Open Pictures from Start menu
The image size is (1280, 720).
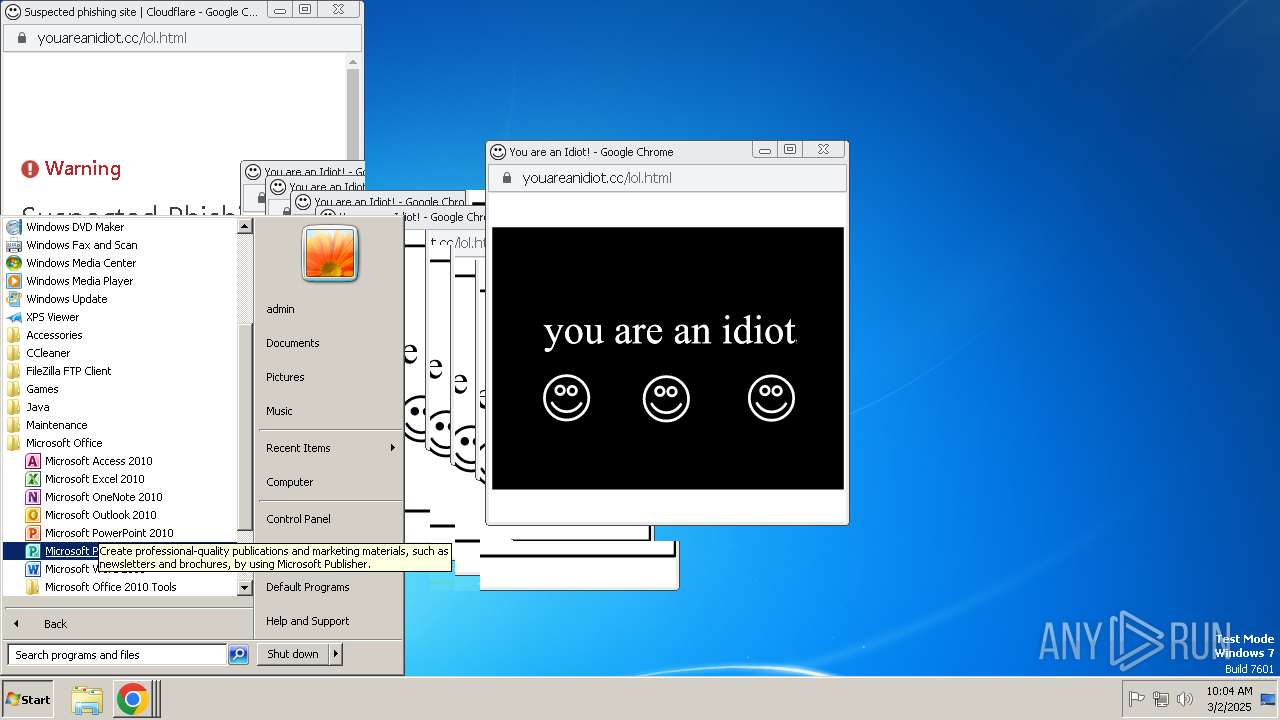click(x=285, y=377)
